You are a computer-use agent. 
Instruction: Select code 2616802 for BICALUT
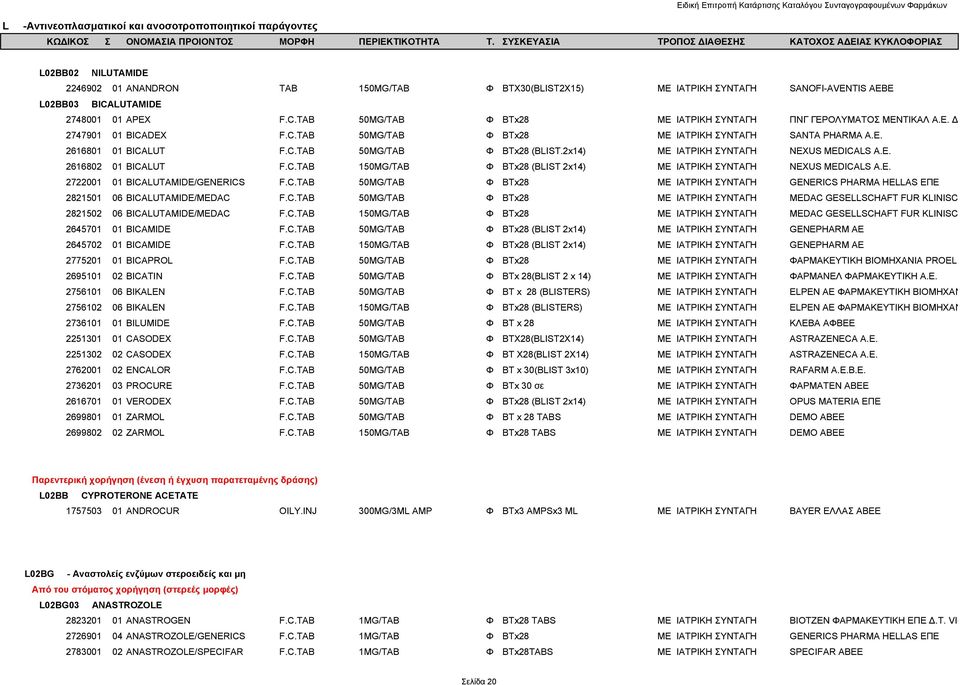coord(84,167)
